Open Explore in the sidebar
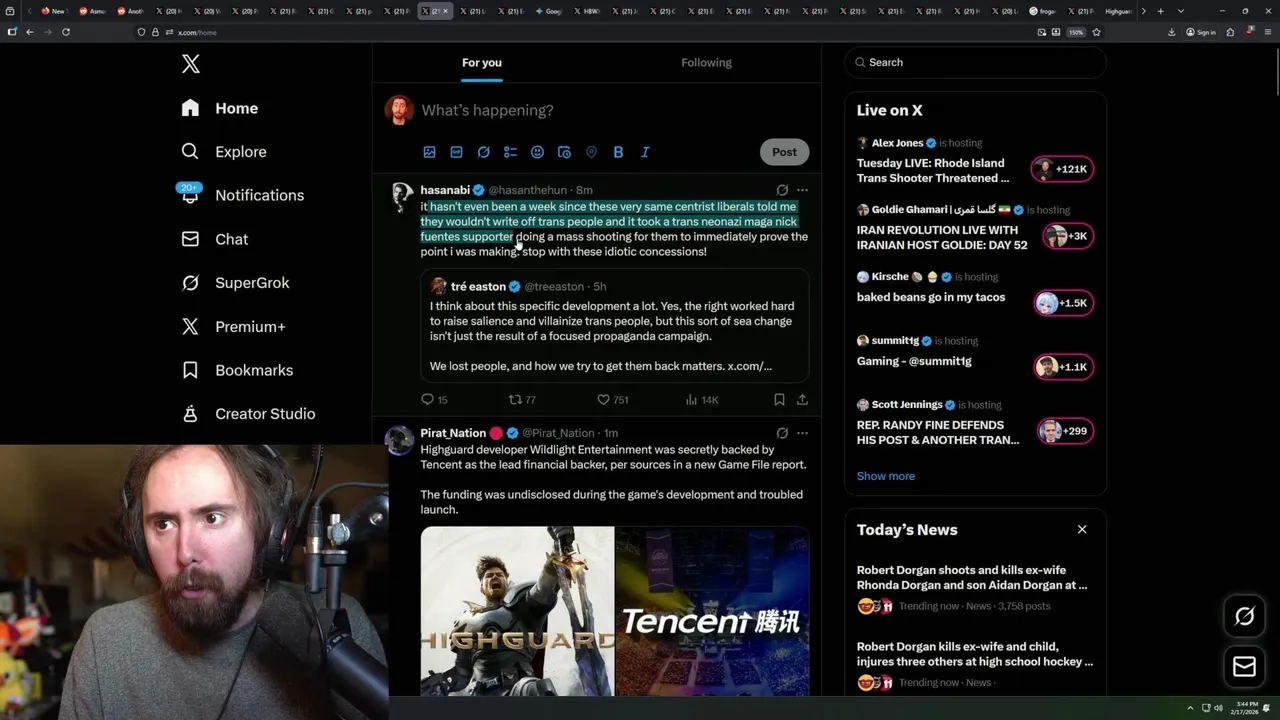Viewport: 1280px width, 720px height. 224,152
